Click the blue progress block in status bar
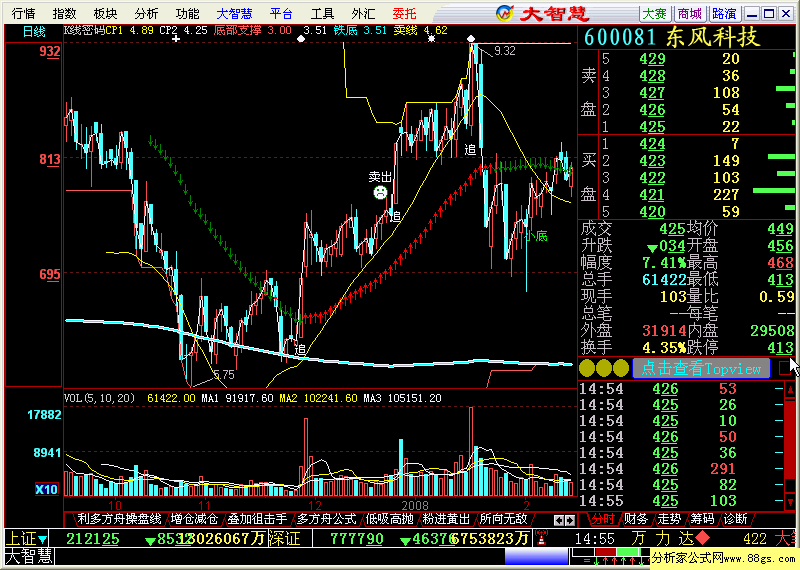800x570 pixels. pyautogui.click(x=536, y=556)
